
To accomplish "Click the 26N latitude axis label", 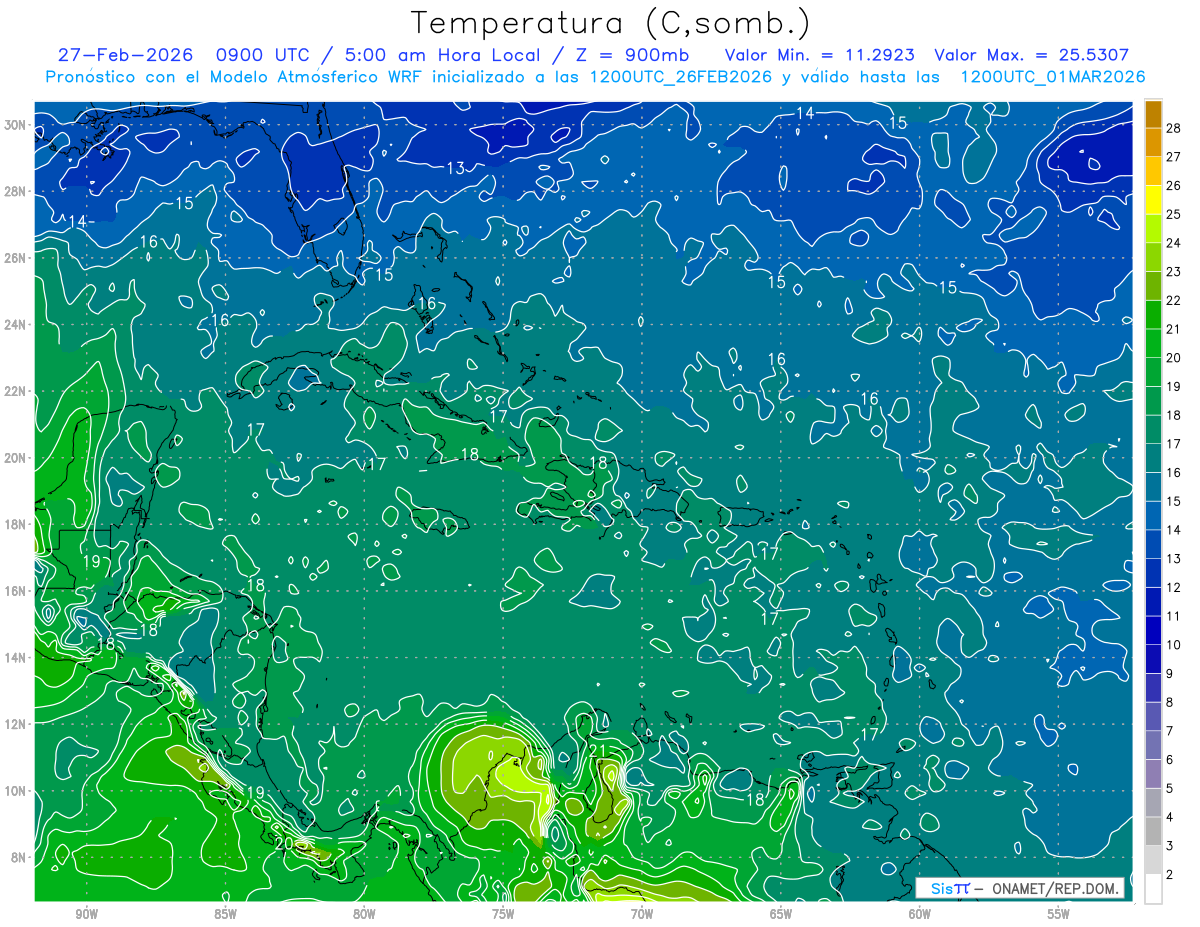I will coord(15,258).
